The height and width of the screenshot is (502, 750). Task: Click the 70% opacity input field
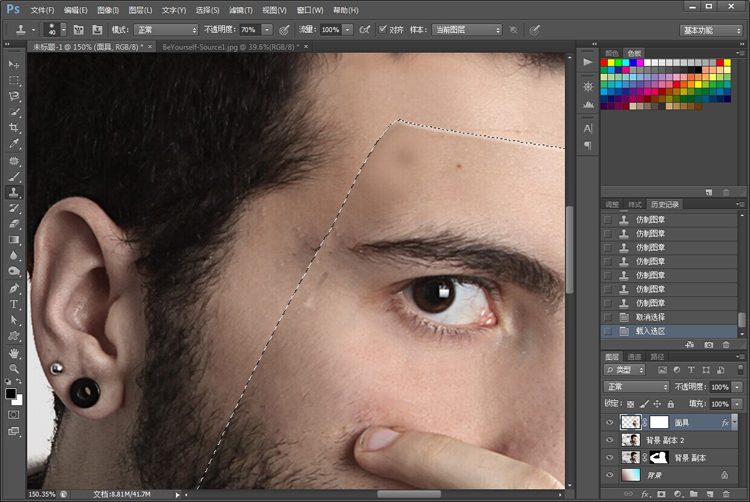coord(250,30)
